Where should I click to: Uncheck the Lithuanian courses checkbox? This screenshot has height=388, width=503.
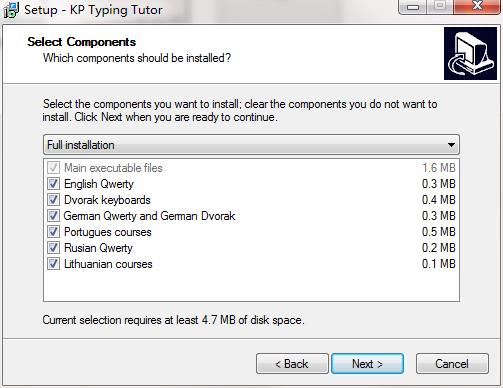click(53, 264)
